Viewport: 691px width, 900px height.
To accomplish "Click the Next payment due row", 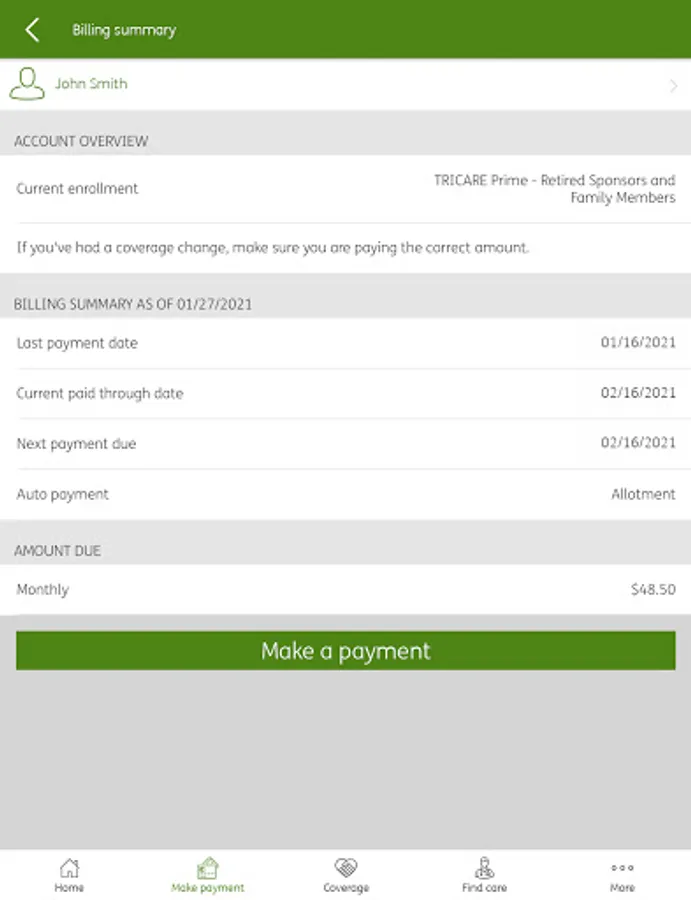I will [345, 444].
